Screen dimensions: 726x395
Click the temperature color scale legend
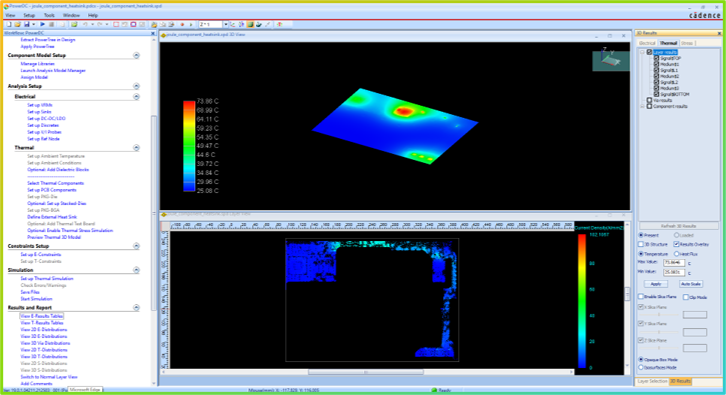[201, 146]
